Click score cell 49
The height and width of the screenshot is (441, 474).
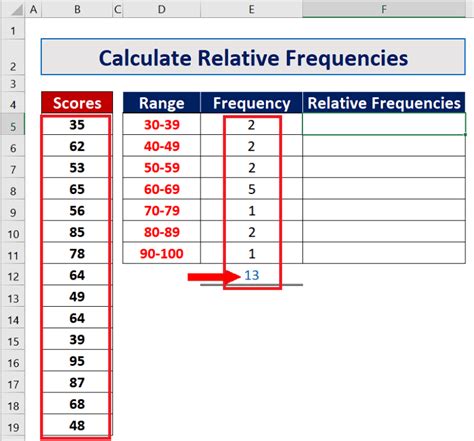(x=77, y=296)
